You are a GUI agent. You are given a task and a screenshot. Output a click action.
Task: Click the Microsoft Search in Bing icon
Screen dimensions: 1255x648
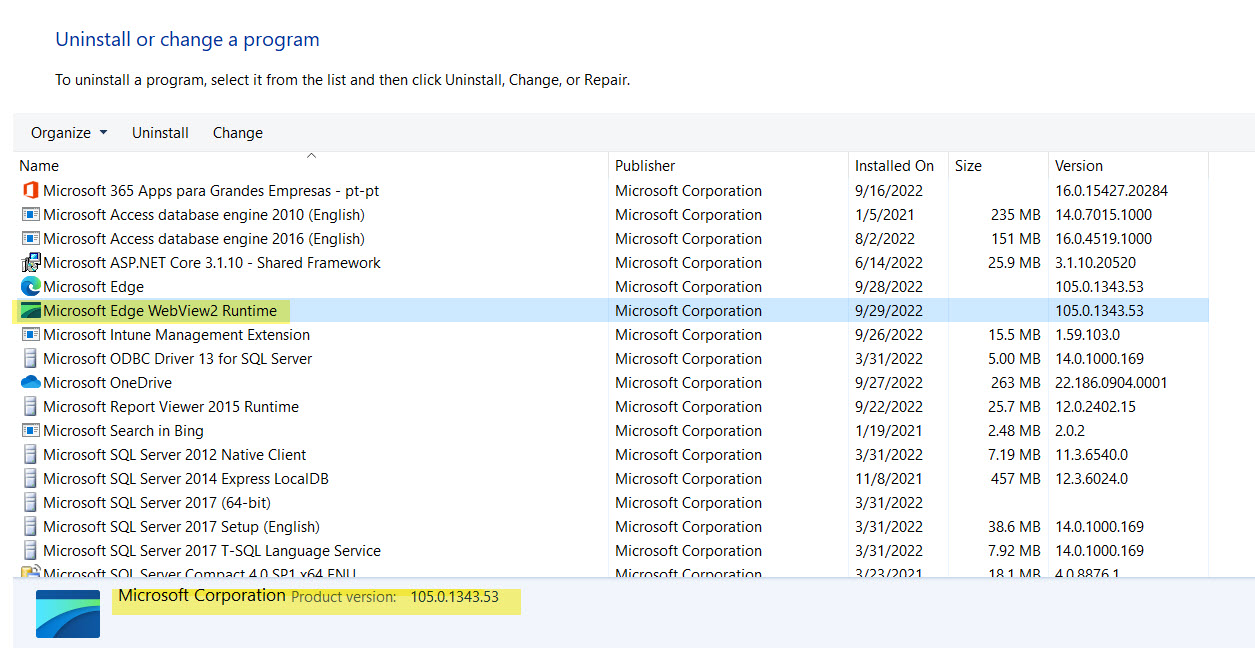[x=30, y=431]
